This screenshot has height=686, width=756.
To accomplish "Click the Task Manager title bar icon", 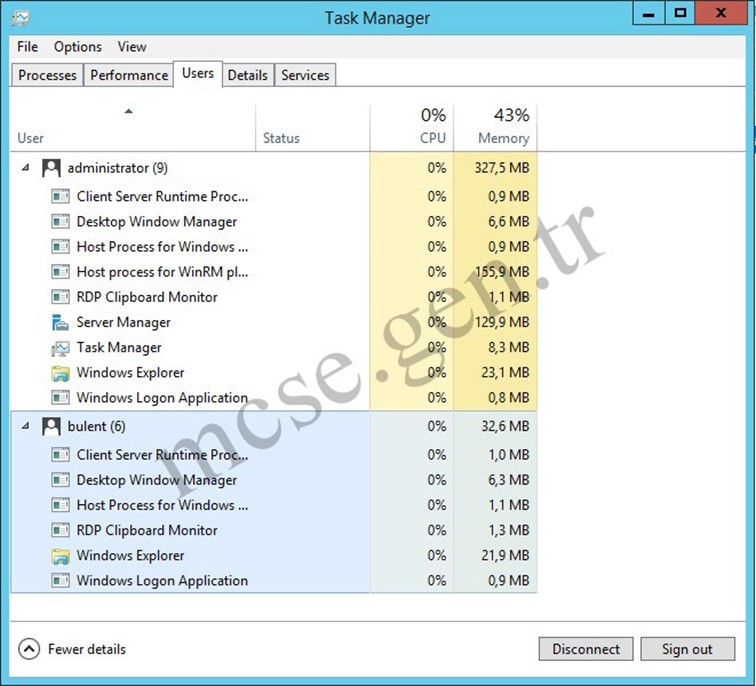I will click(20, 18).
